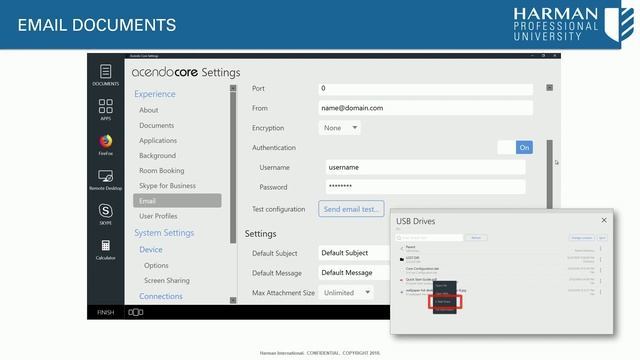Expand the Device settings group

point(151,249)
